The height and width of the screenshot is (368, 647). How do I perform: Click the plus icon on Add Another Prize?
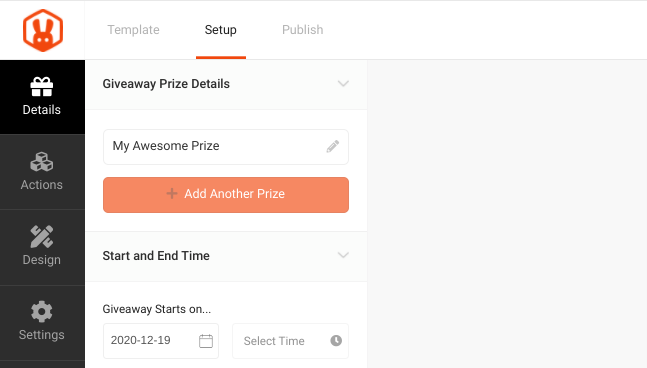172,193
